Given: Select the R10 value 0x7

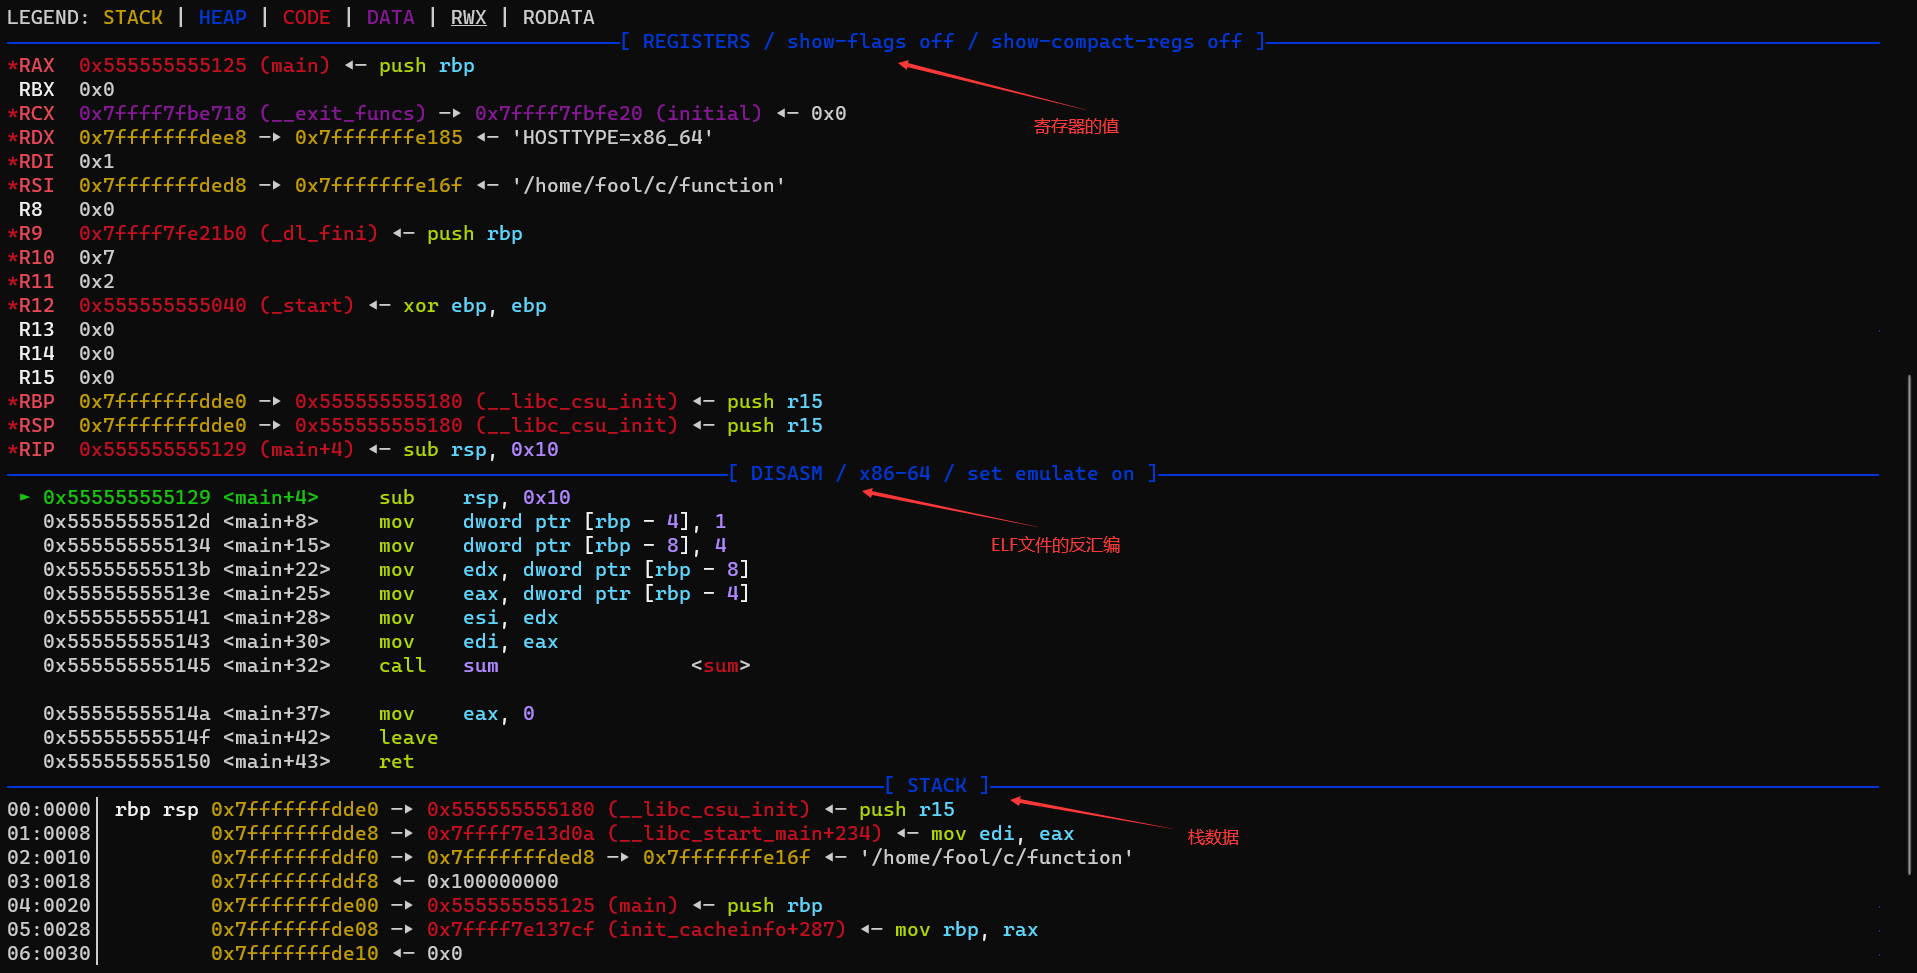Looking at the screenshot, I should pos(96,257).
